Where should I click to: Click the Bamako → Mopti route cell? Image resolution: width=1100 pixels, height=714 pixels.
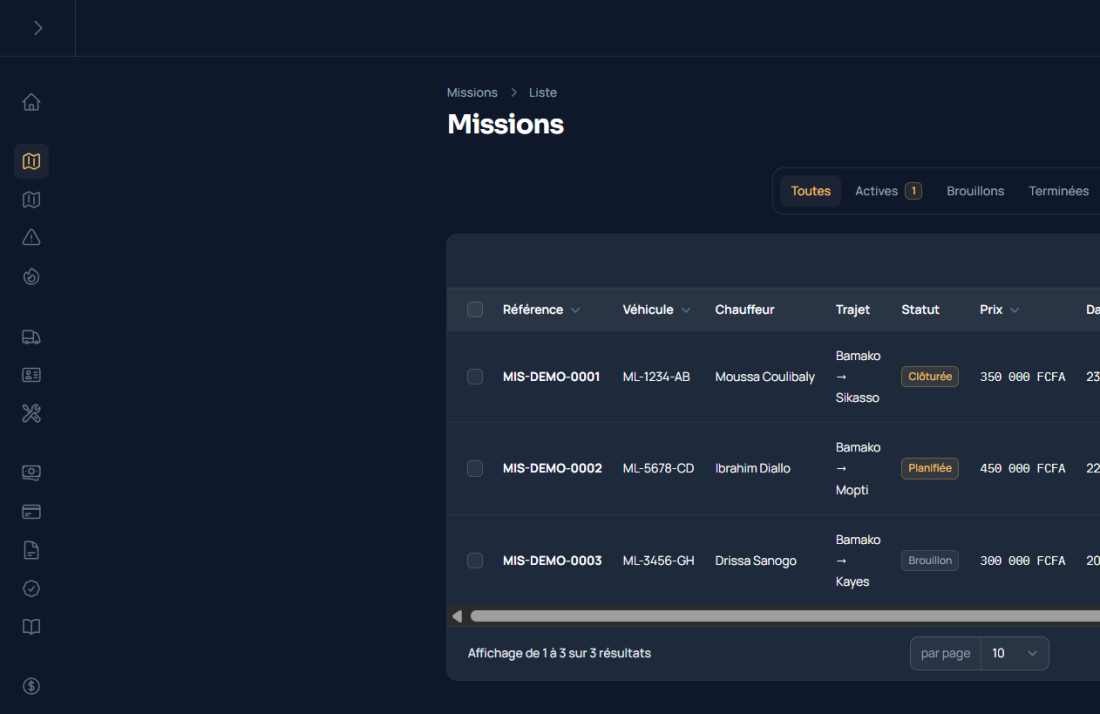tap(857, 469)
